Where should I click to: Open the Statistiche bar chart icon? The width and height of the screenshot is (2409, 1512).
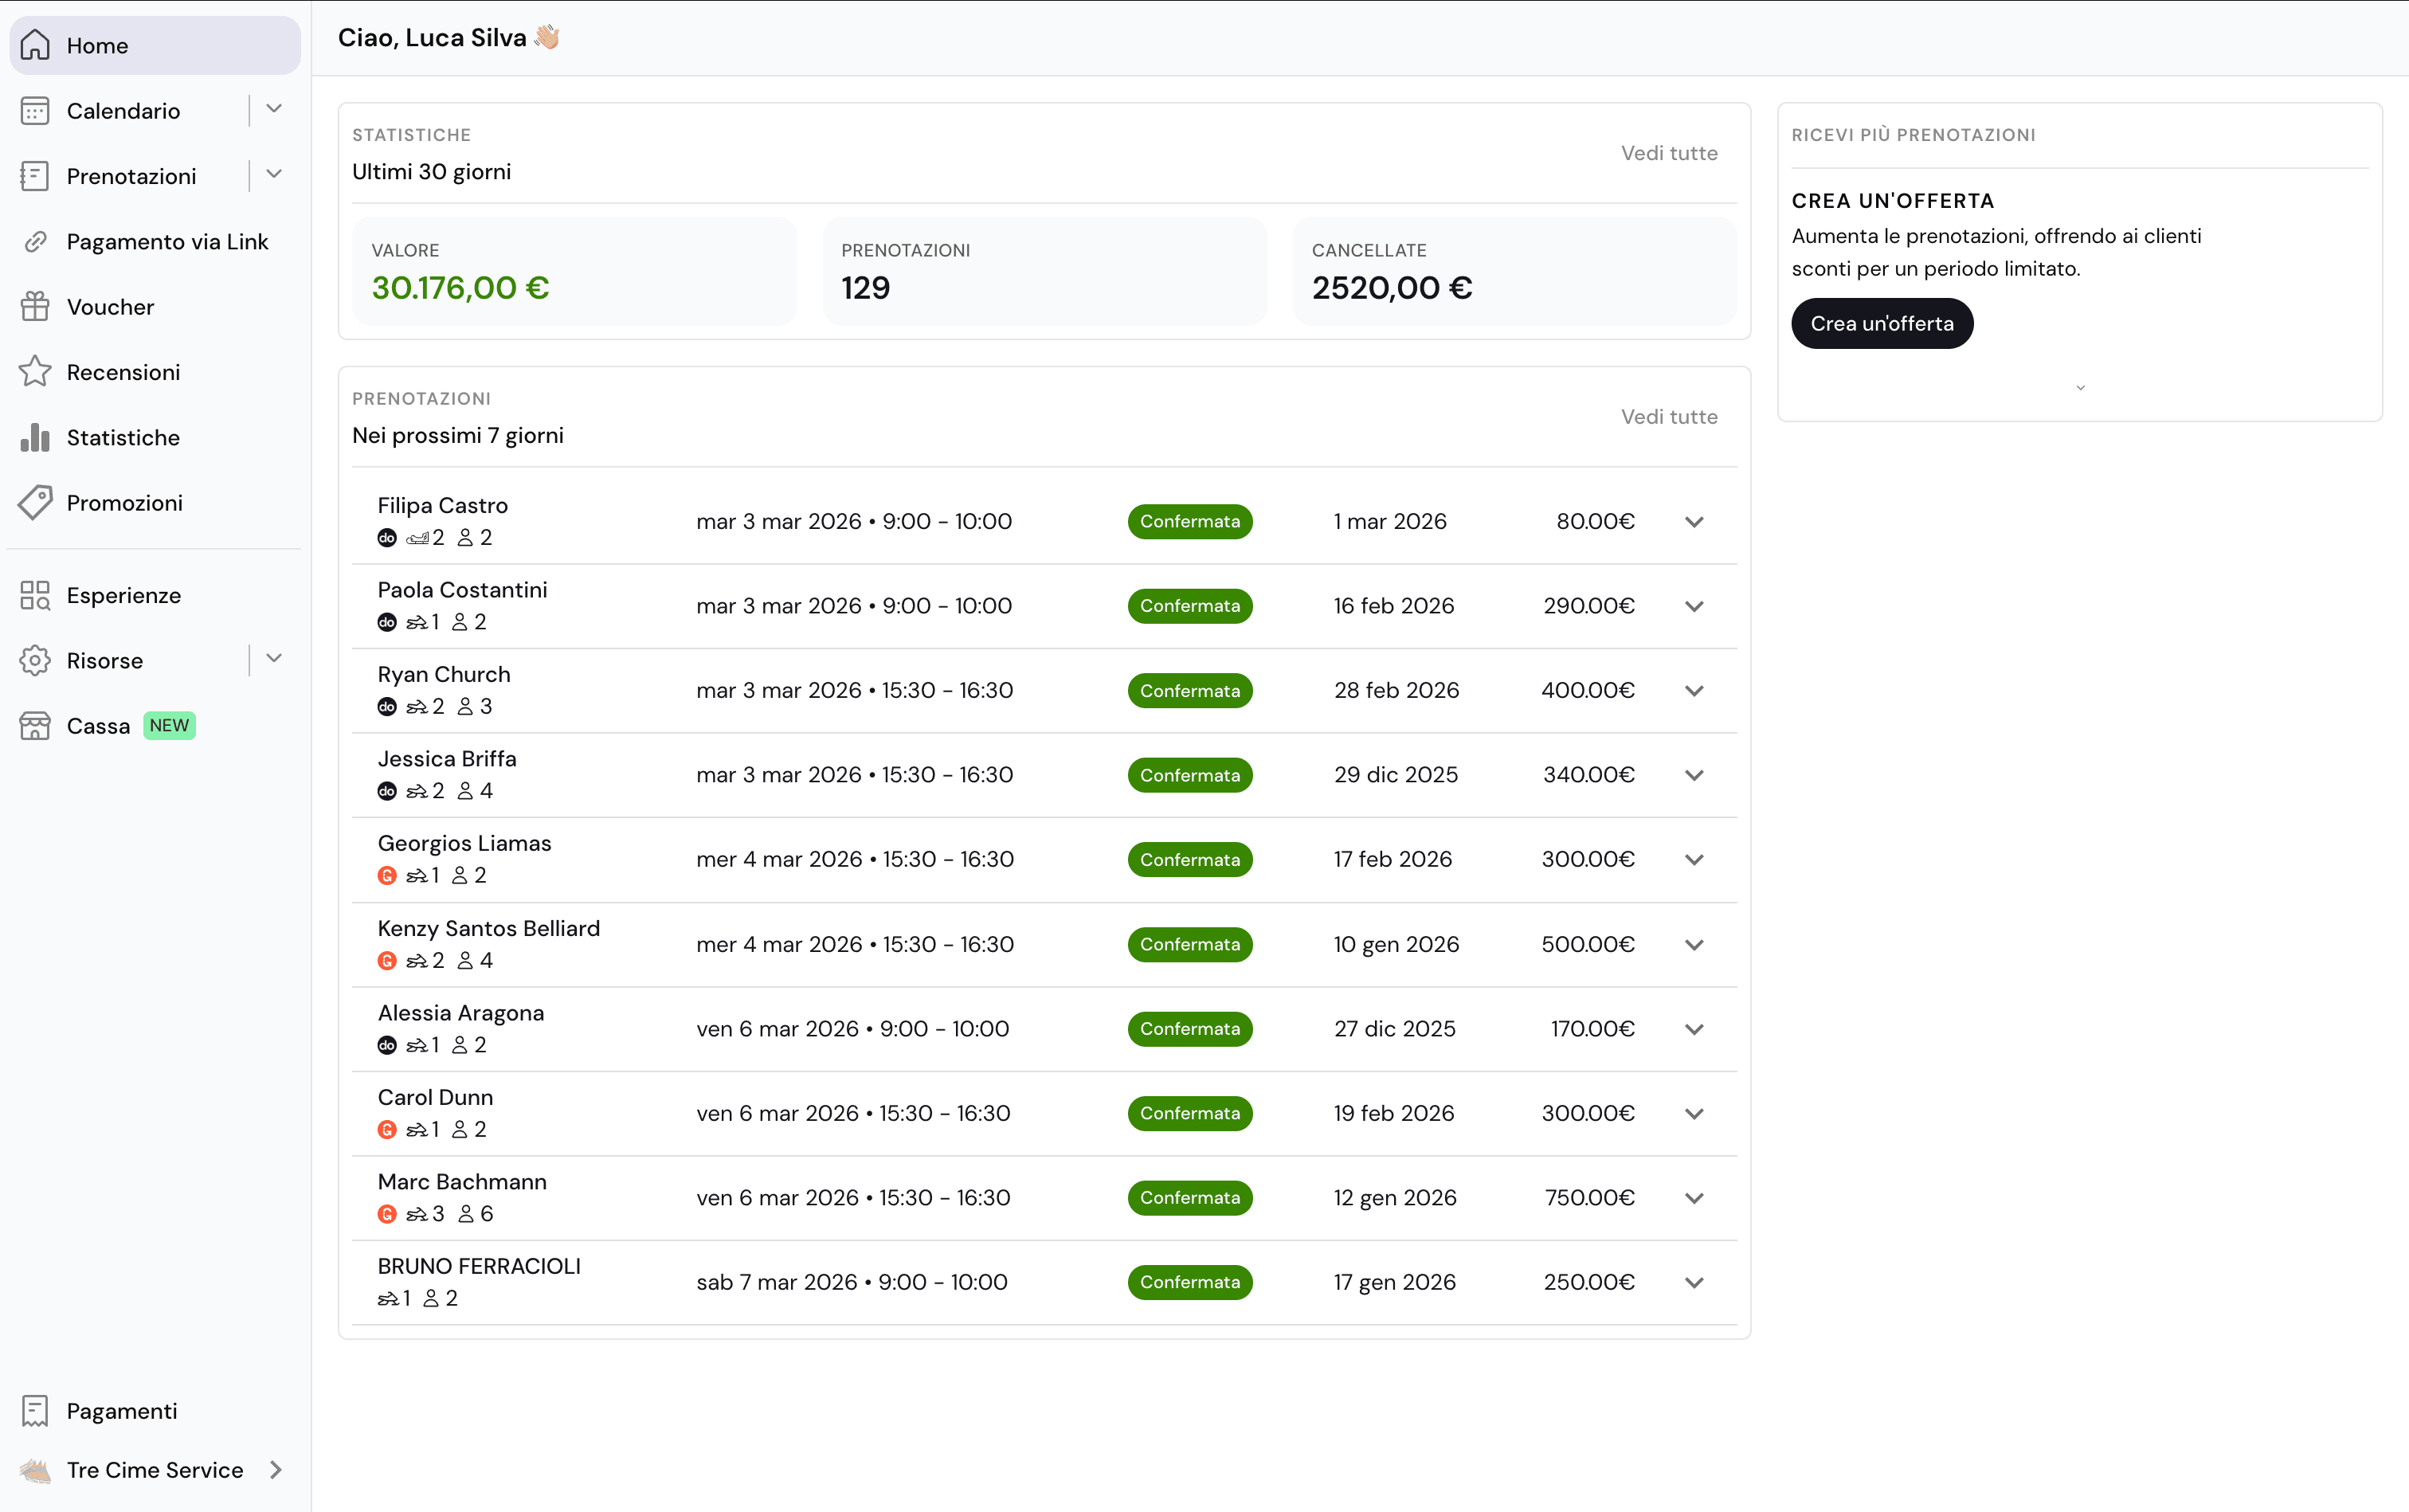tap(36, 437)
